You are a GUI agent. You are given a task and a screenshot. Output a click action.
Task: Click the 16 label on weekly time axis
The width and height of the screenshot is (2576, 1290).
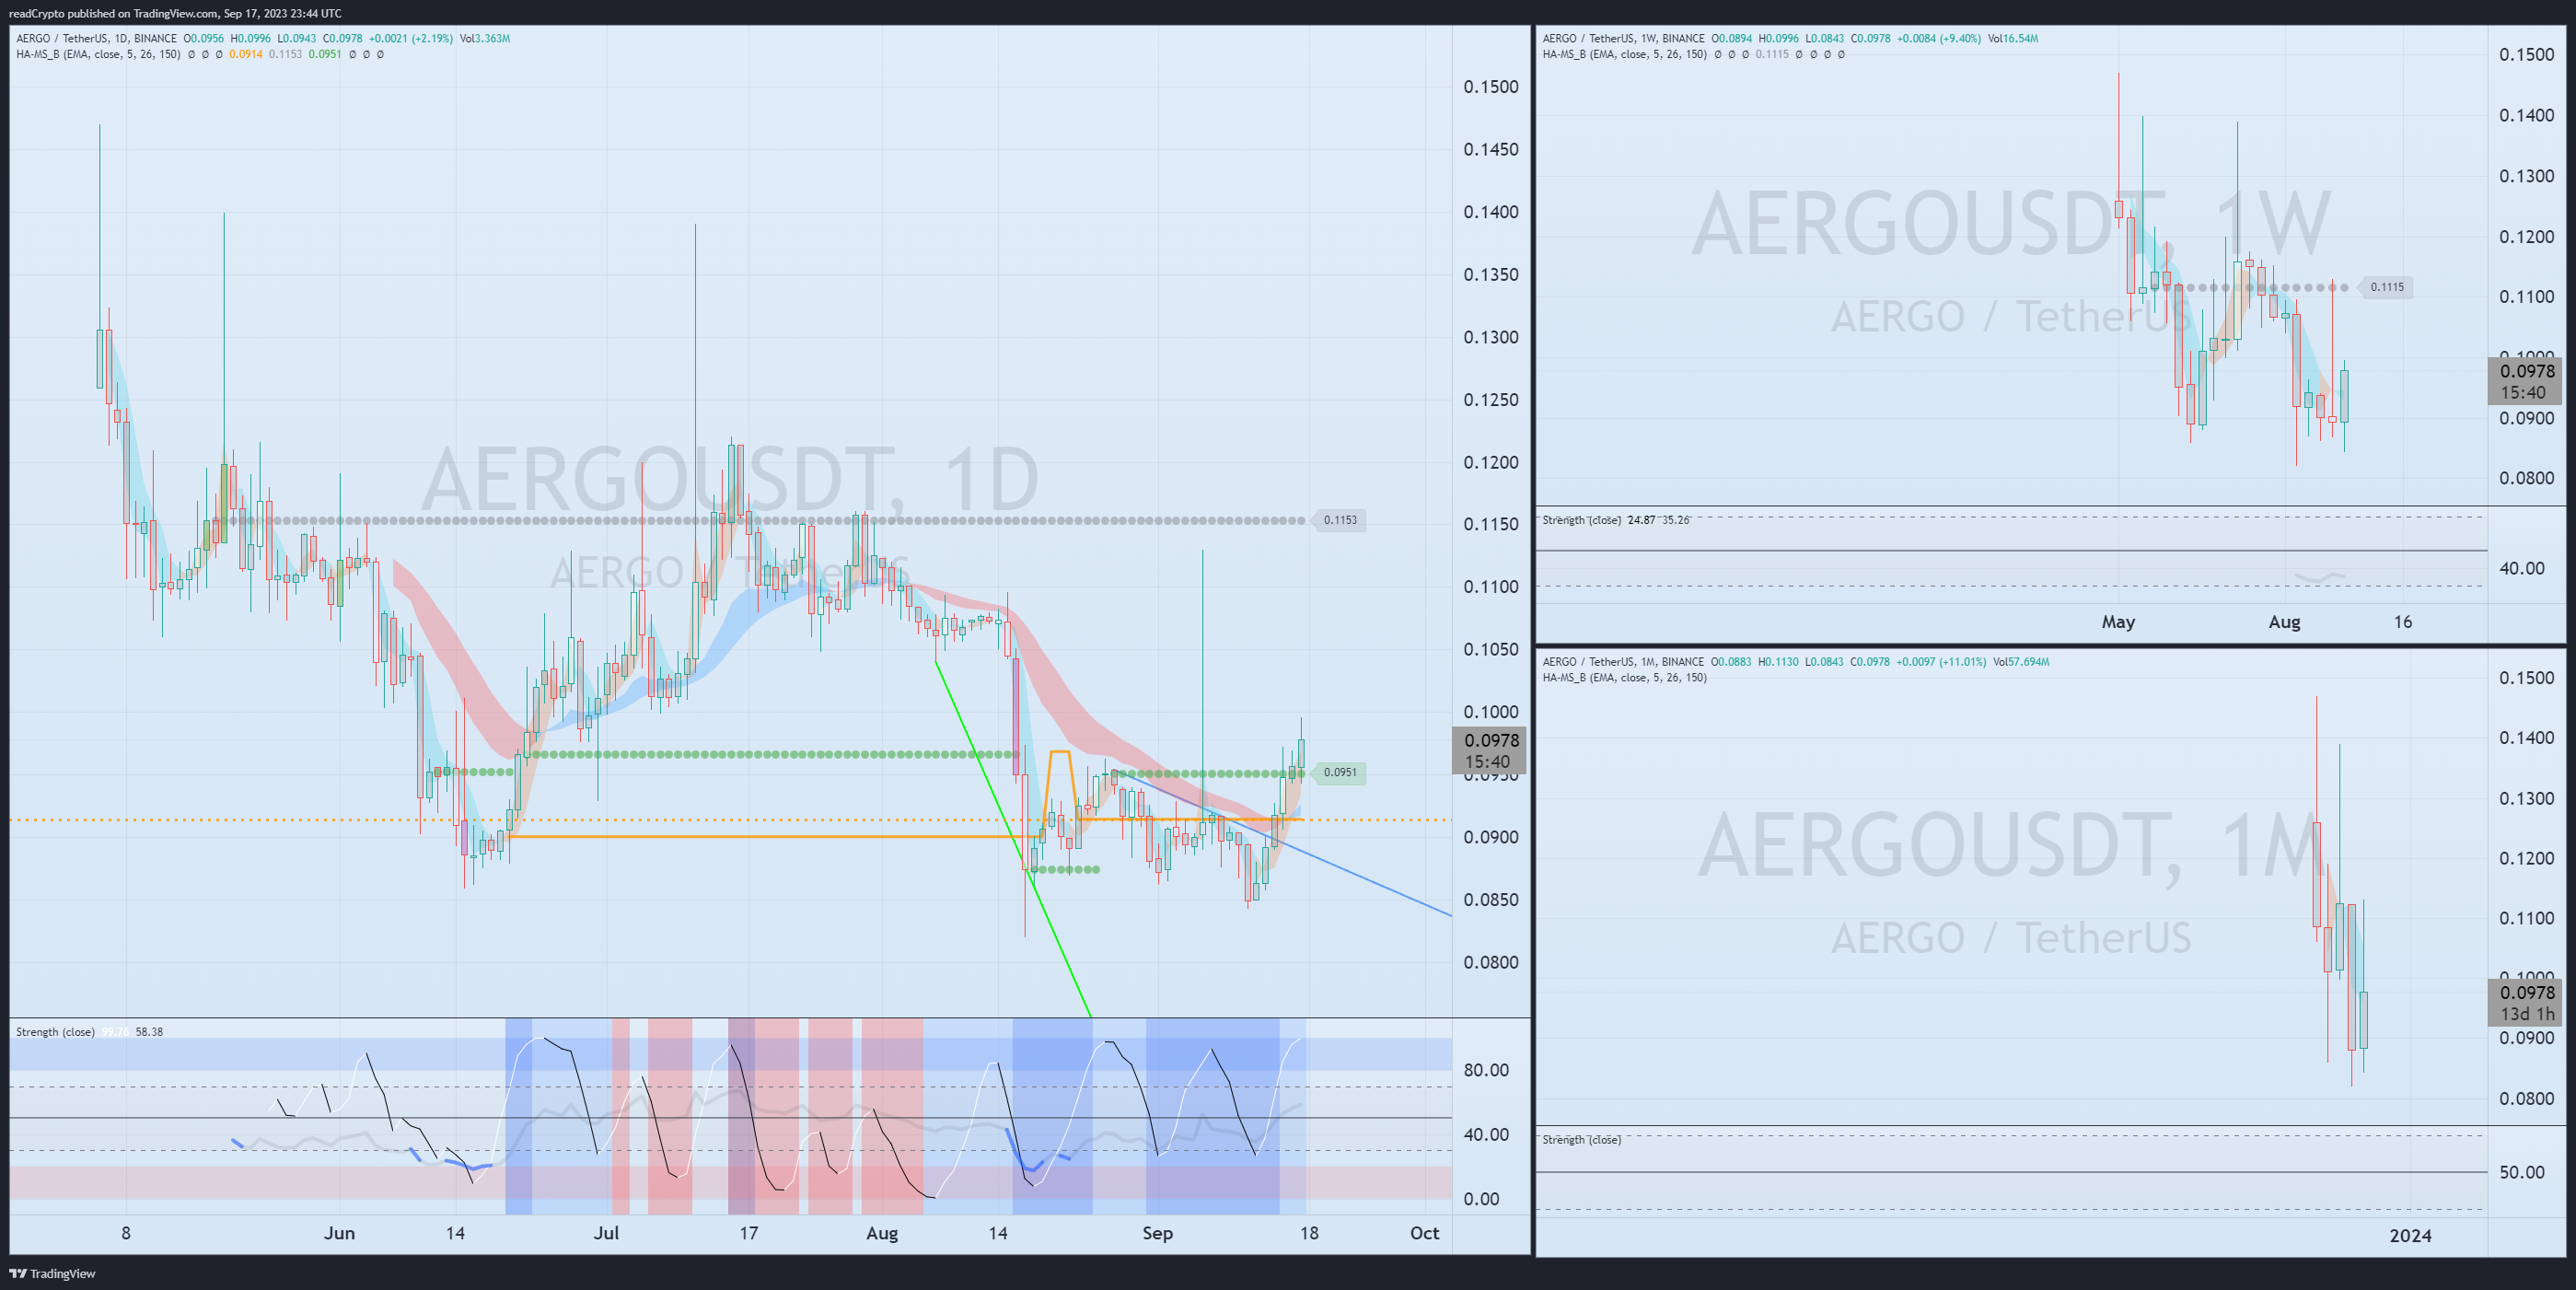point(2402,622)
